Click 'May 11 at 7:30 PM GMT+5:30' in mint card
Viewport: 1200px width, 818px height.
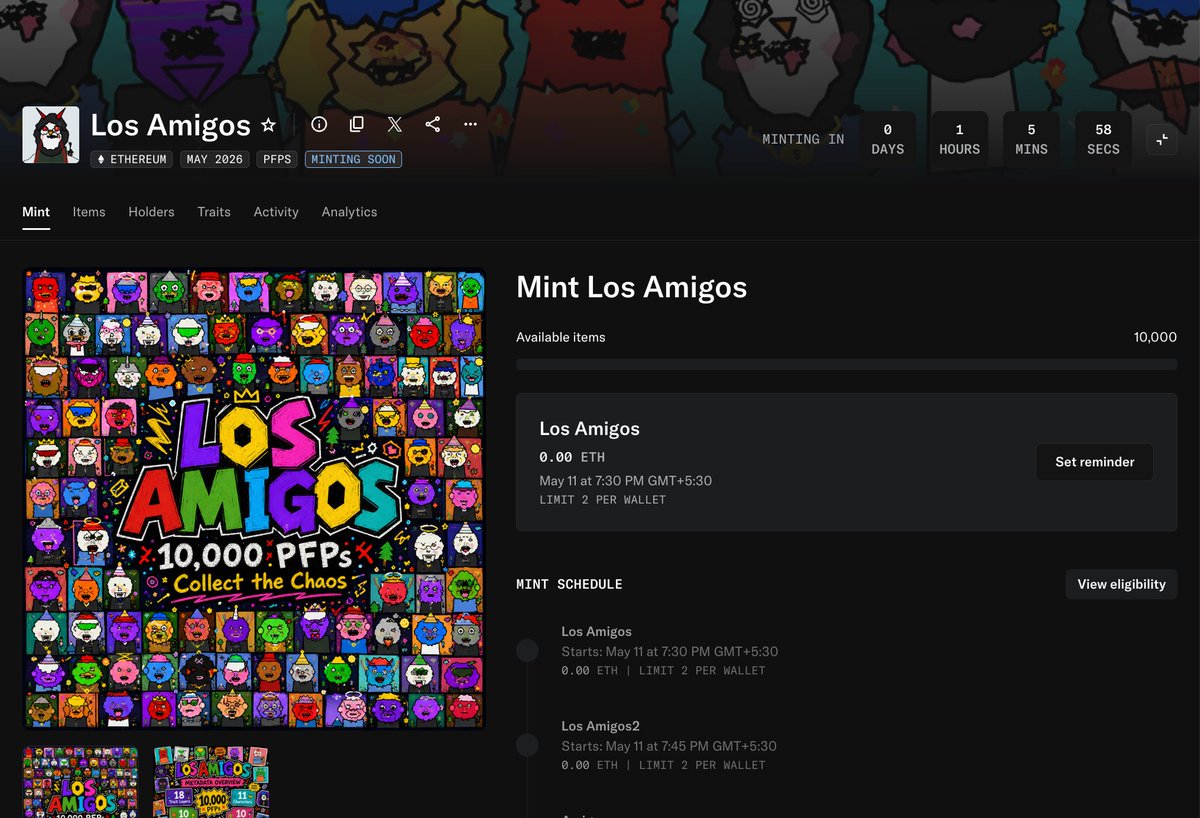click(x=626, y=480)
